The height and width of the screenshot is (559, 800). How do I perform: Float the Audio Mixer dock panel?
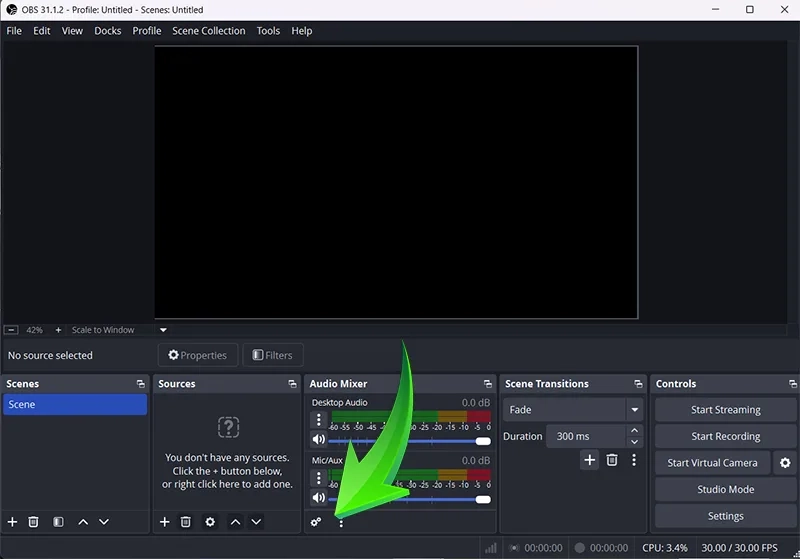tap(488, 384)
